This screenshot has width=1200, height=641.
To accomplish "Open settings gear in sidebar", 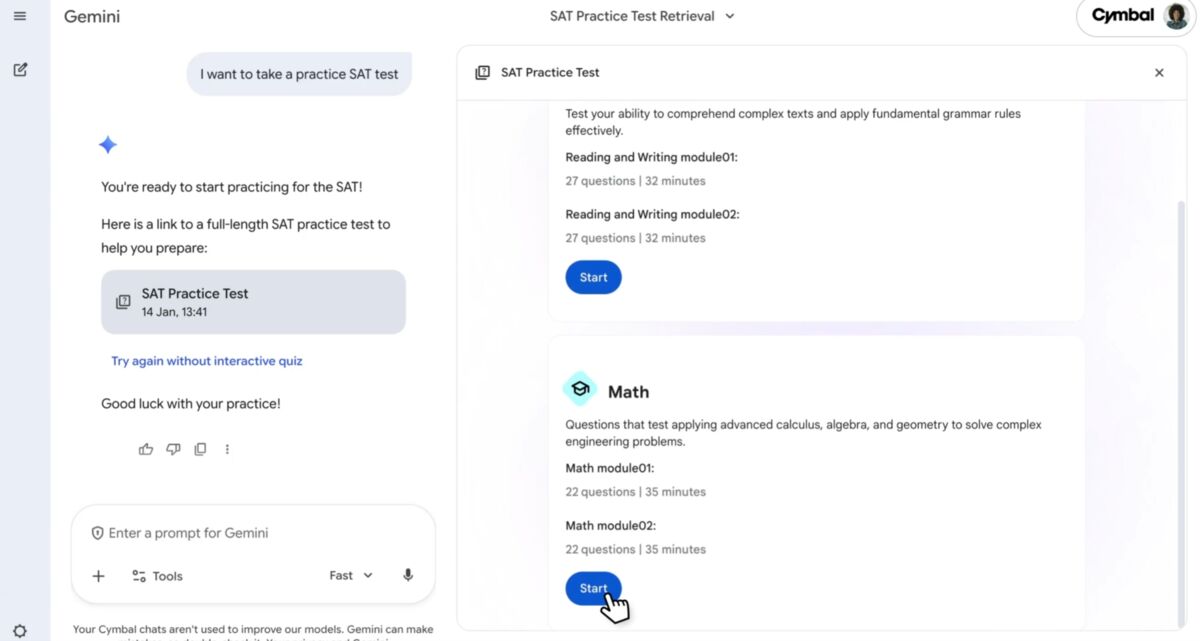I will (x=20, y=631).
